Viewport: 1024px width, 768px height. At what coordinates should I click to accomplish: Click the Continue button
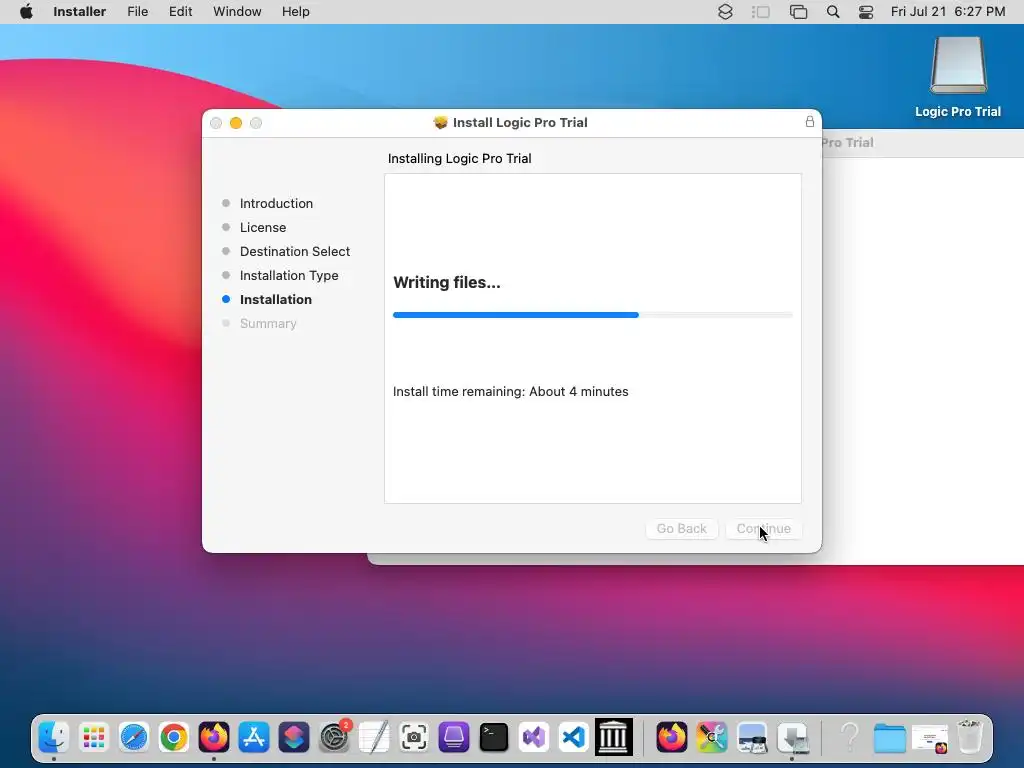[763, 528]
